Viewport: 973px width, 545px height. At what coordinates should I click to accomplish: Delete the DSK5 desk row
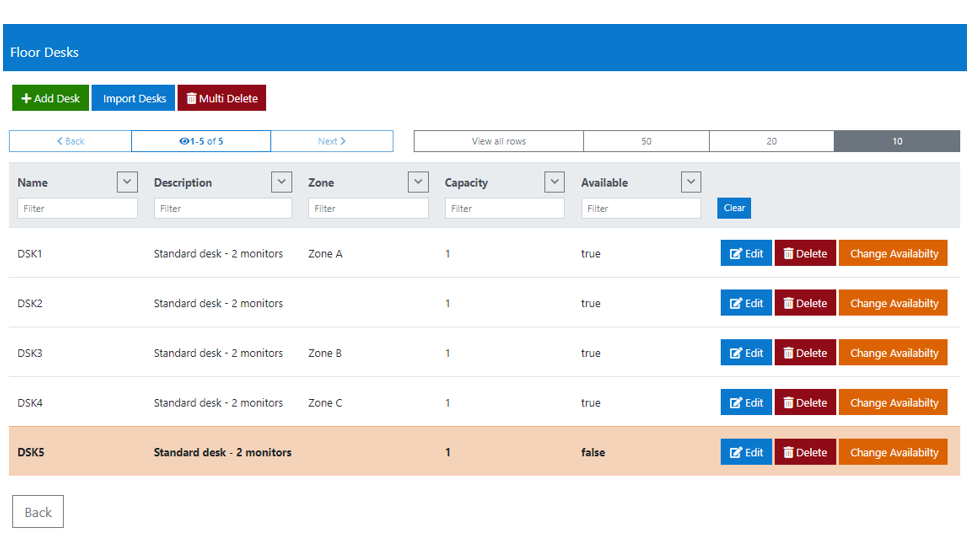(805, 452)
